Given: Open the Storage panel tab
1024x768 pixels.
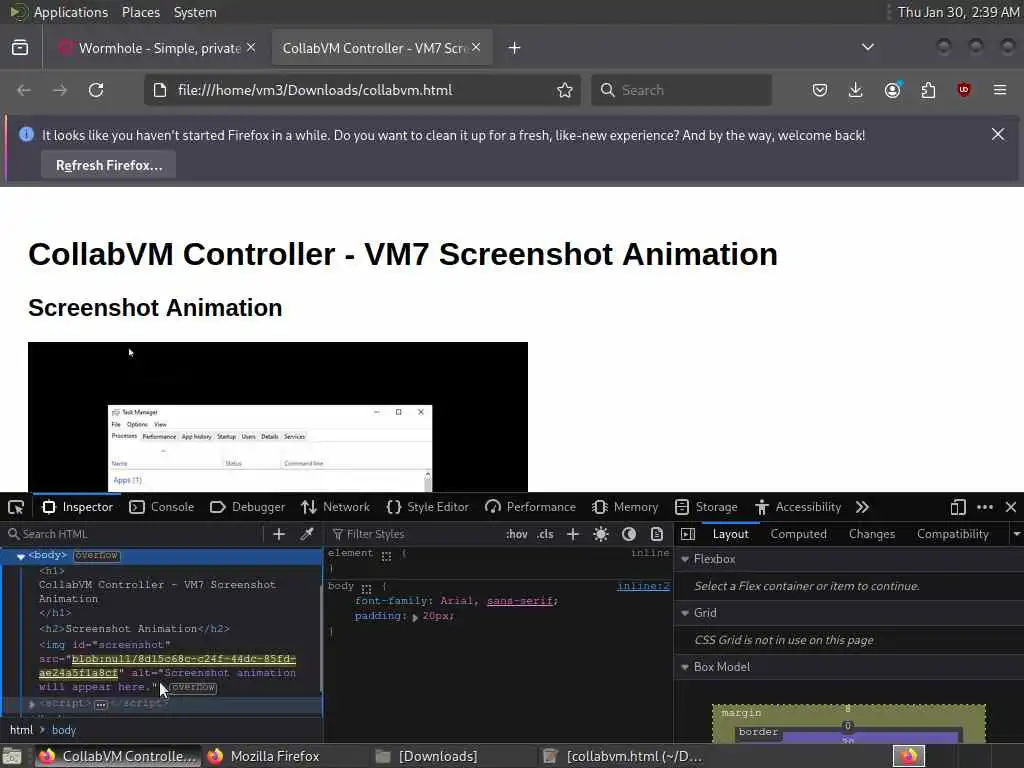Looking at the screenshot, I should [707, 507].
